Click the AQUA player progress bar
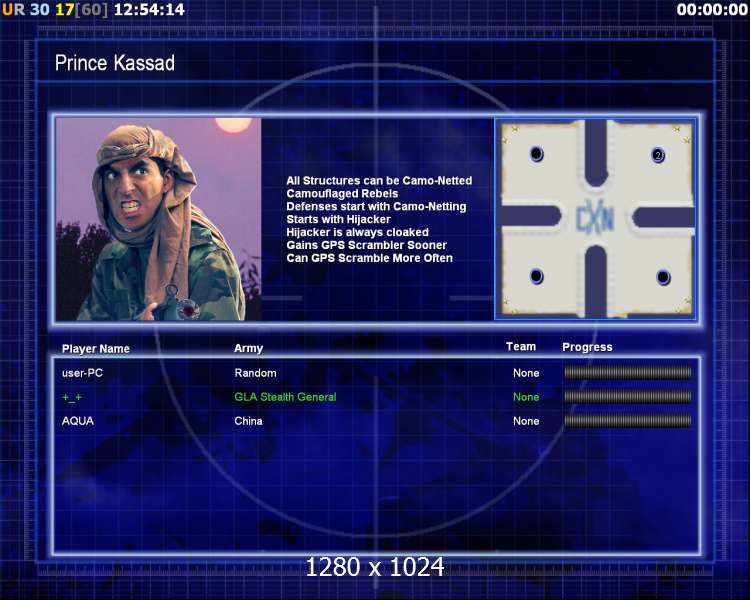 (628, 421)
